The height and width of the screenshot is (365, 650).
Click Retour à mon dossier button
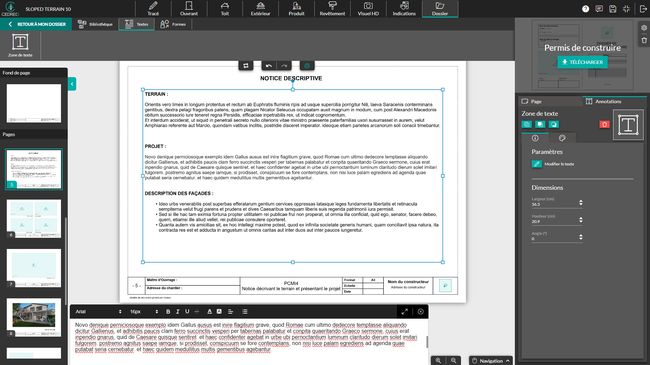pos(36,24)
